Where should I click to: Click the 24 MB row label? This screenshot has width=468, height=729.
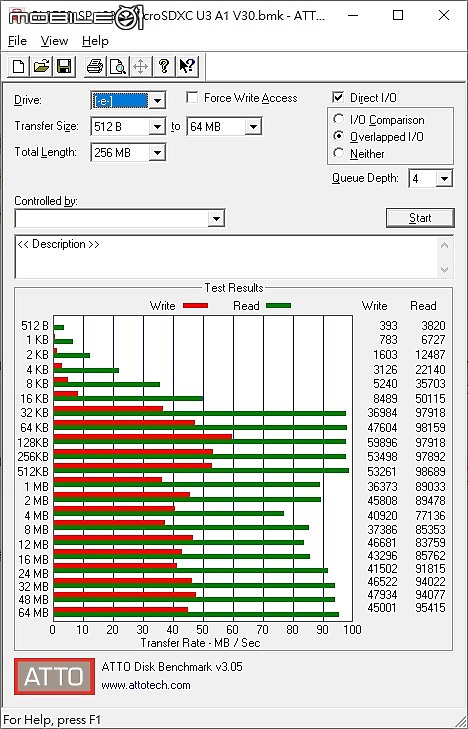coord(33,574)
